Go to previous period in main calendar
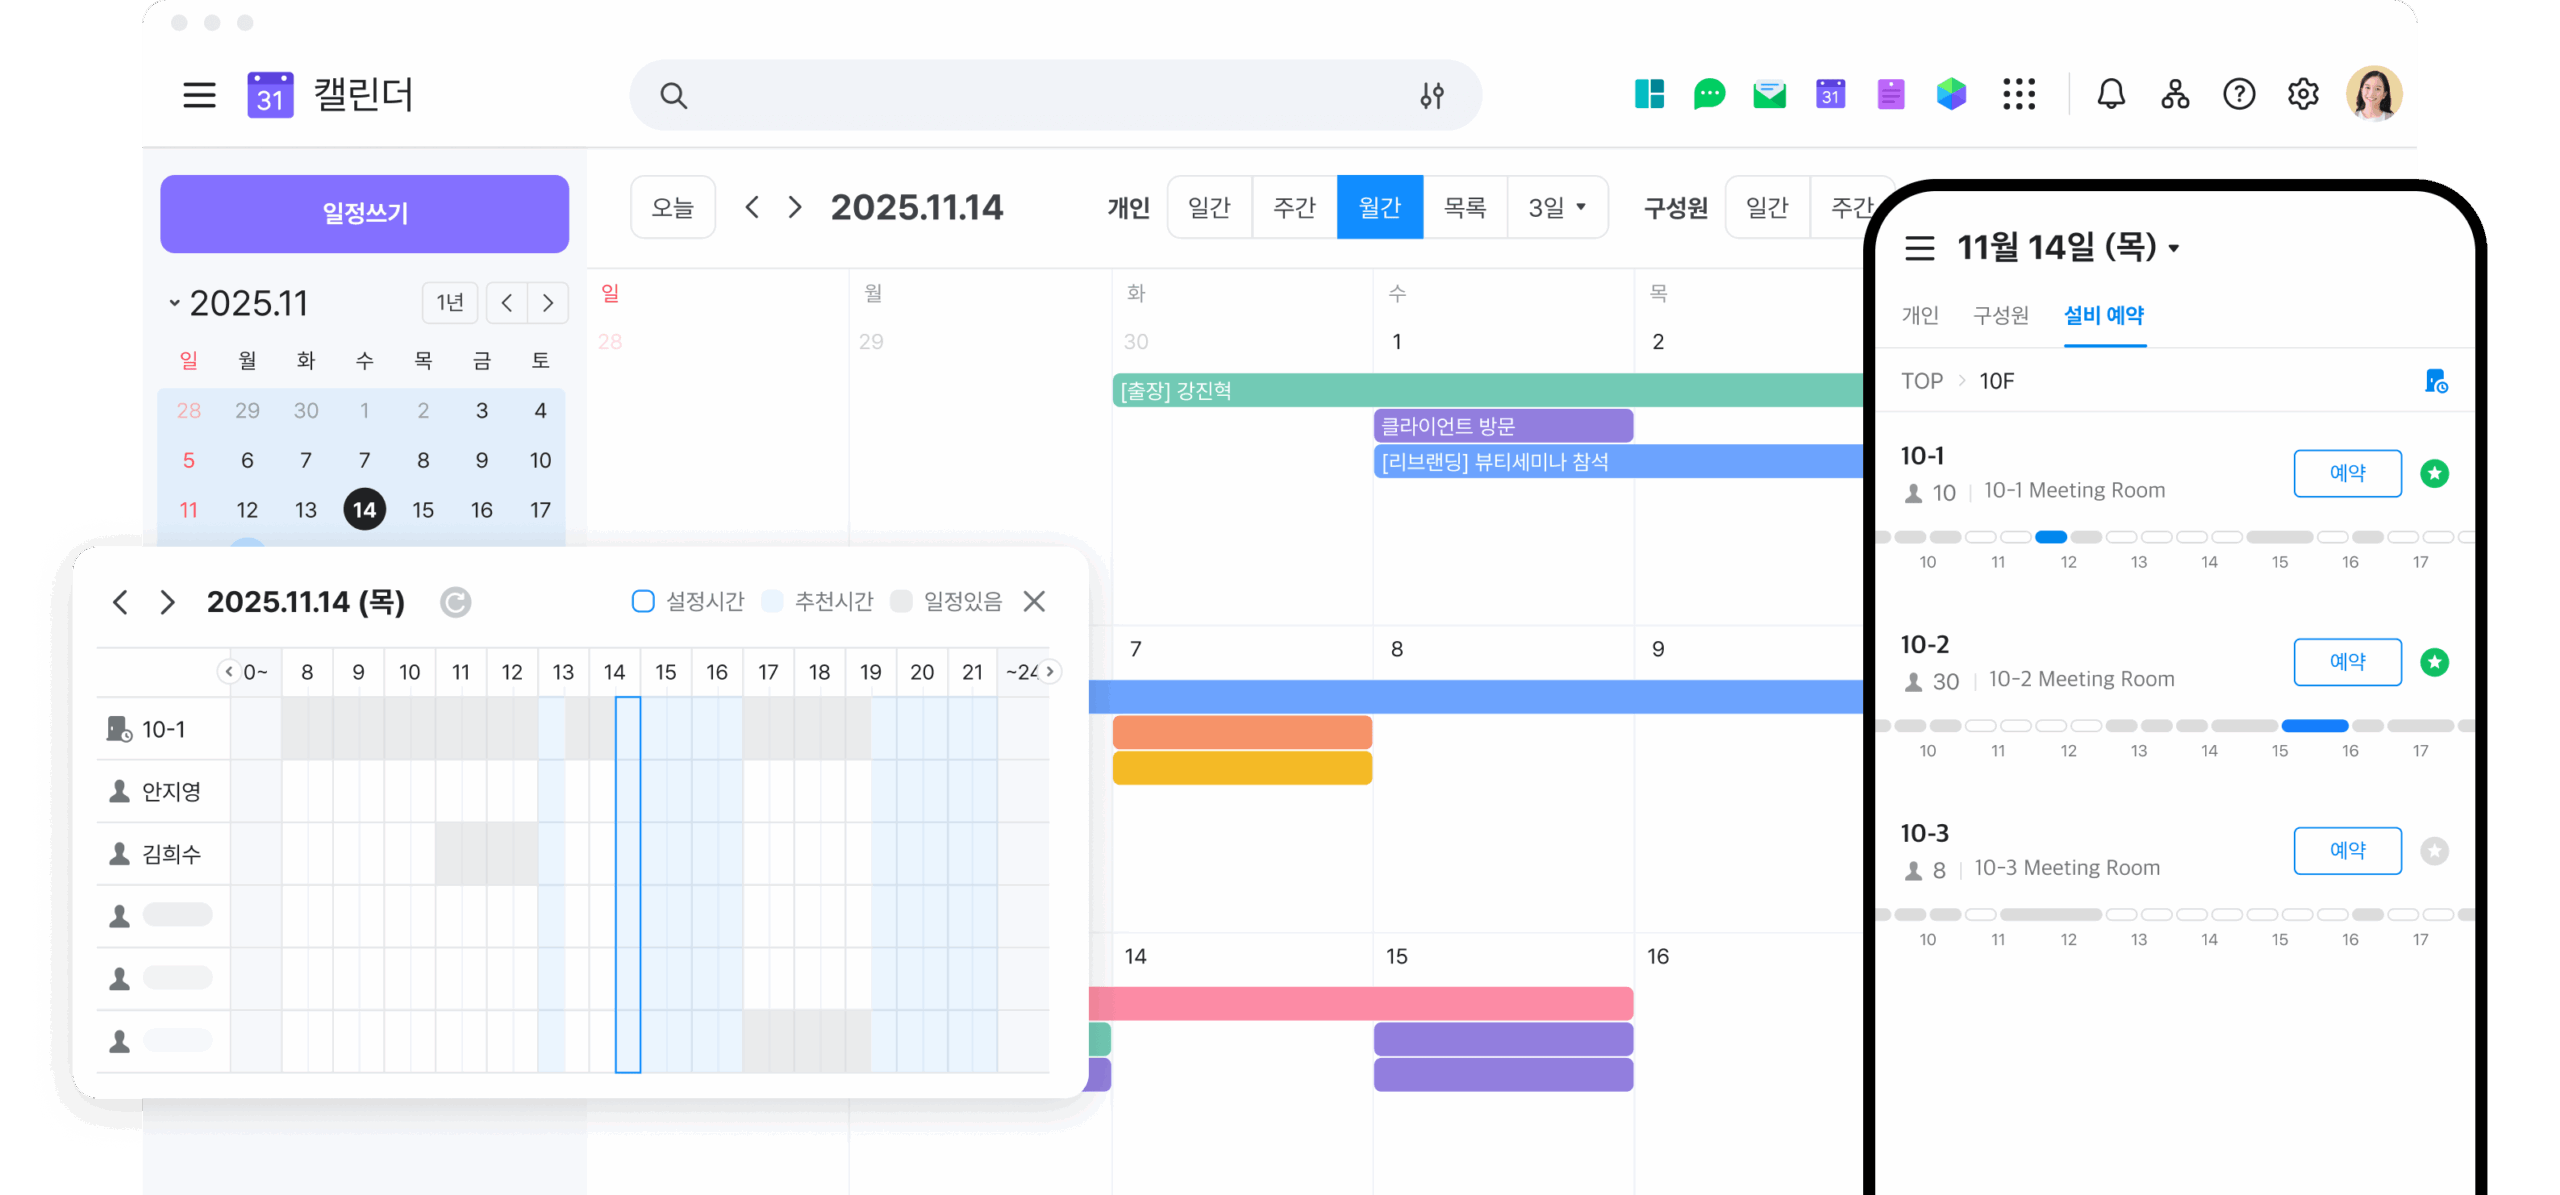This screenshot has width=2560, height=1195. point(752,207)
